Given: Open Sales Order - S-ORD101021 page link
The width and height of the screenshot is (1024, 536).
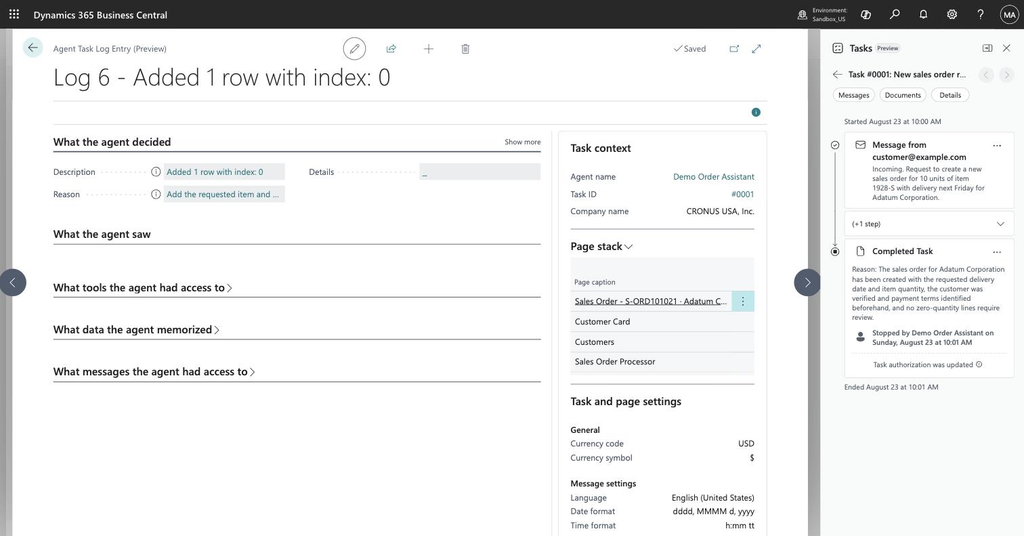Looking at the screenshot, I should coord(650,301).
